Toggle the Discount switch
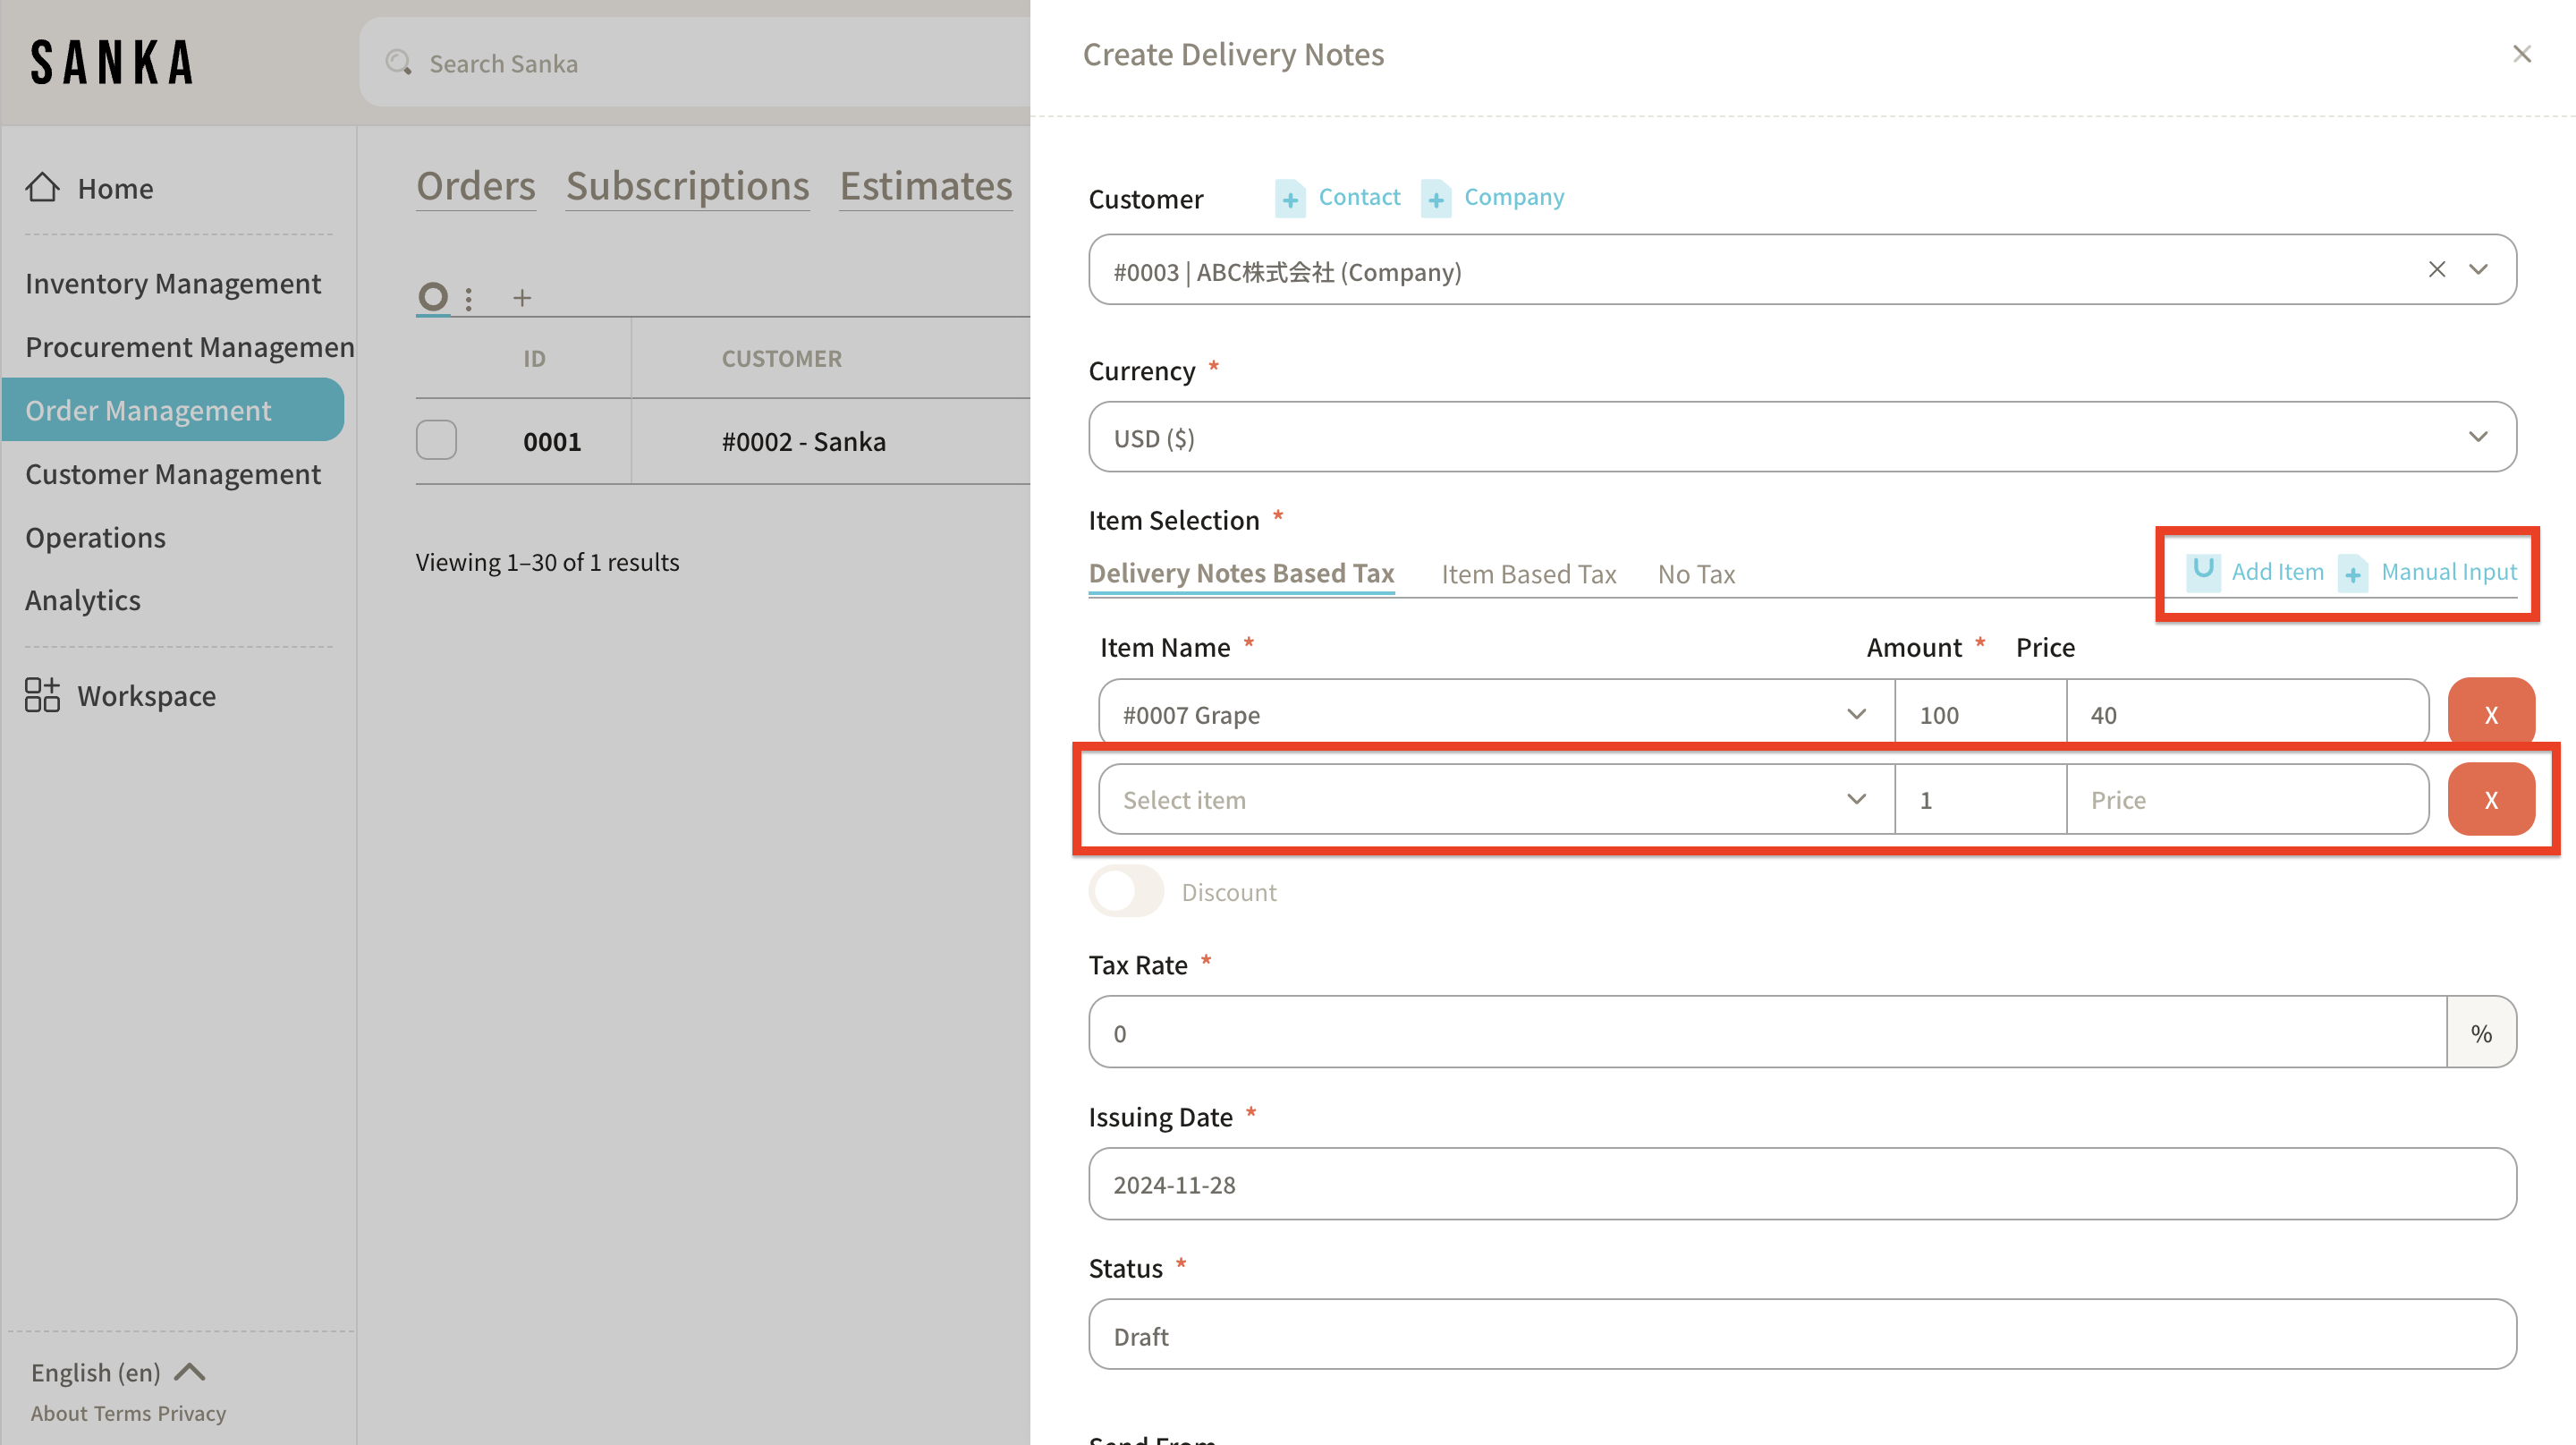Screen dimensions: 2576x1445 (x=1126, y=890)
